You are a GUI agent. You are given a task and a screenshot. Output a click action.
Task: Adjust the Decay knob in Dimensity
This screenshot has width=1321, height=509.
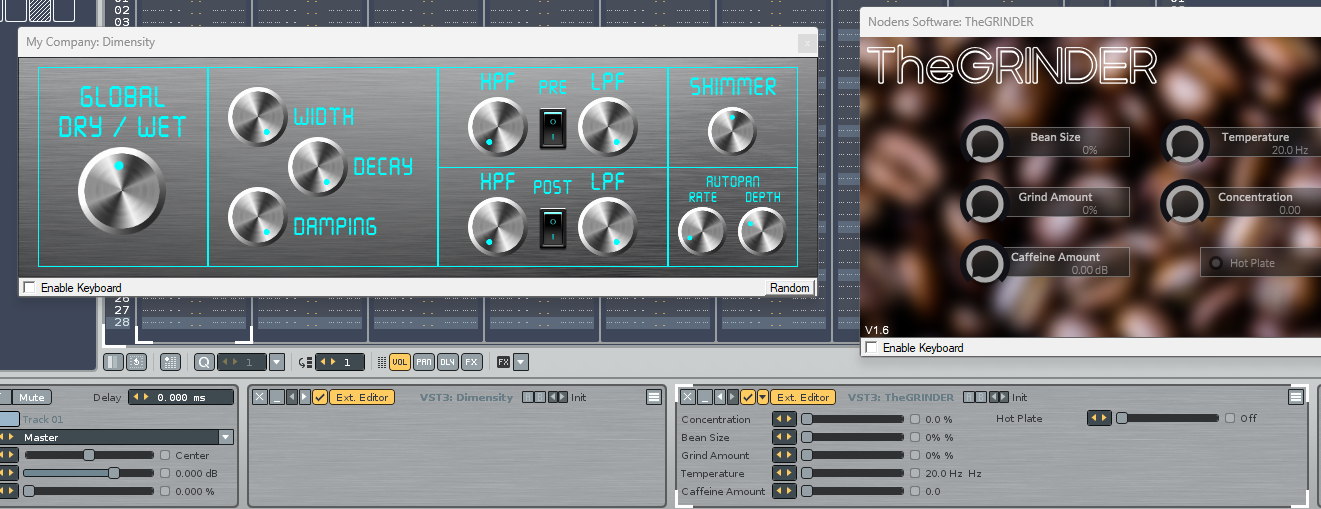point(318,167)
